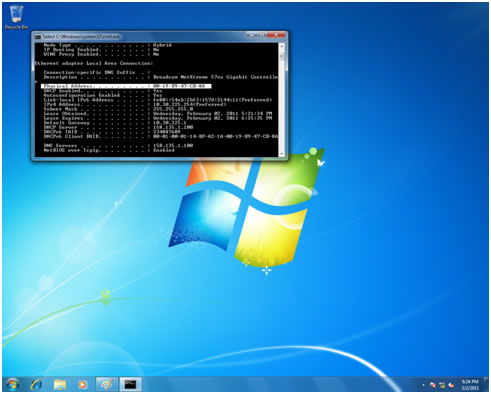491x394 pixels.
Task: Minimize the Command Prompt window
Action: tap(251, 35)
